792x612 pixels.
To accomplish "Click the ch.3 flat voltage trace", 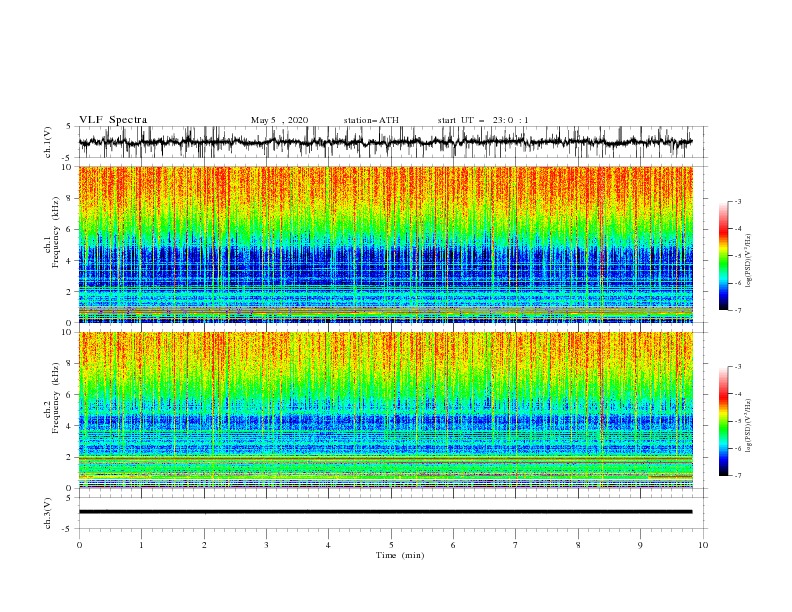I will [x=385, y=512].
